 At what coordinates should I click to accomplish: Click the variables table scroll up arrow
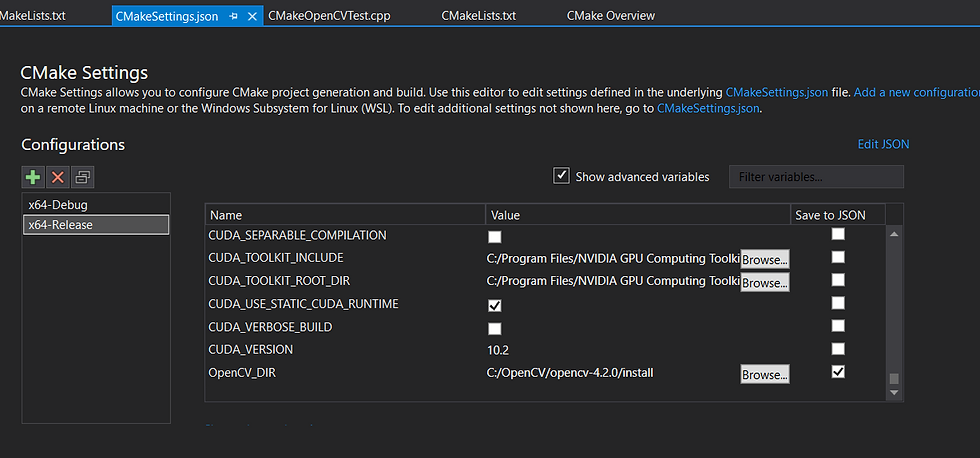click(894, 234)
